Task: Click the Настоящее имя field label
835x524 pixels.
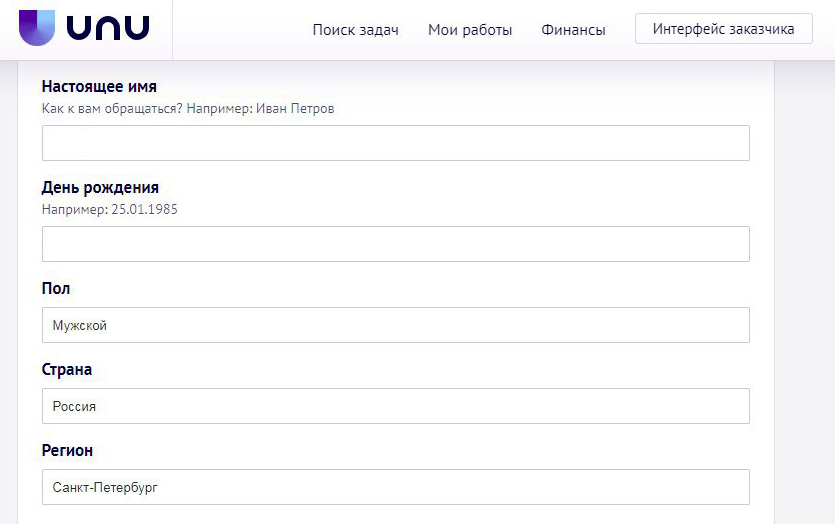Action: click(x=99, y=87)
